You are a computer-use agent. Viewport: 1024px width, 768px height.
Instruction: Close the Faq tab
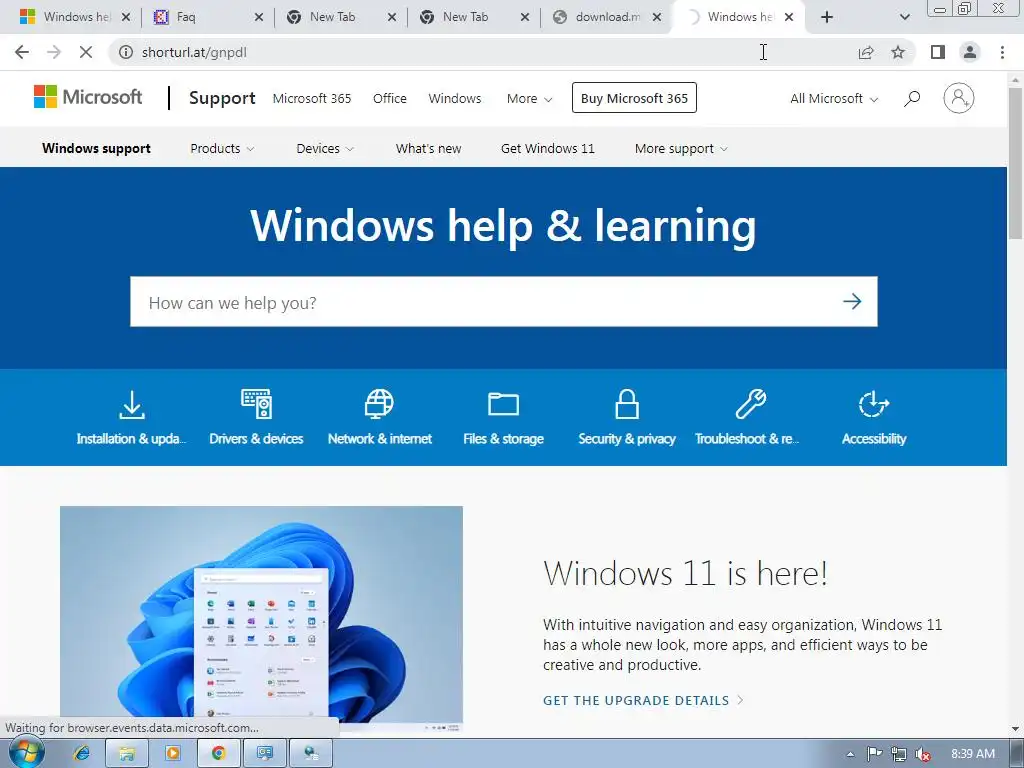[x=259, y=17]
